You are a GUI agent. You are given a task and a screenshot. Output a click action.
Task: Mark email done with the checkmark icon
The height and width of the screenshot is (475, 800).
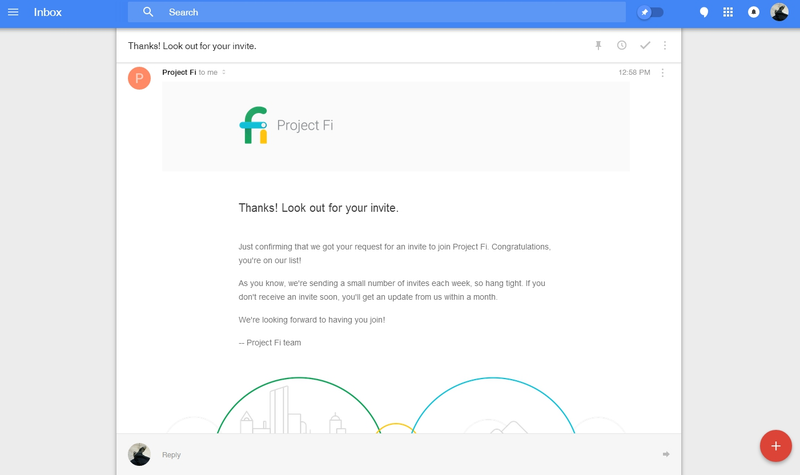click(645, 45)
